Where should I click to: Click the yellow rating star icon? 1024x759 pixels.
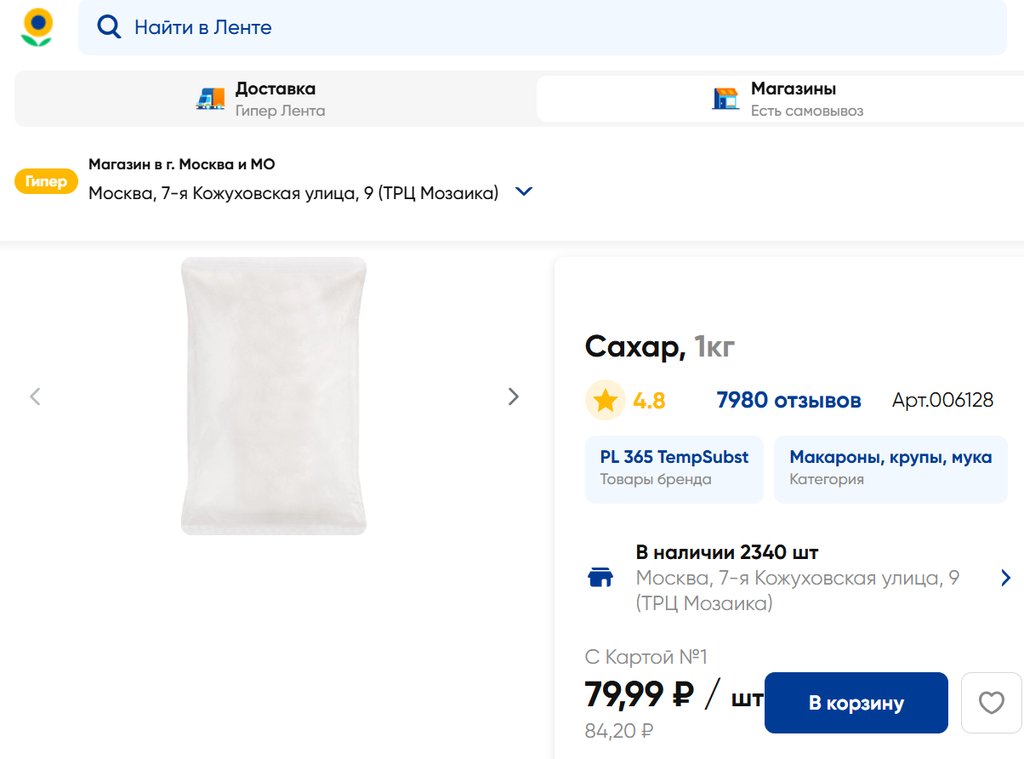[605, 401]
